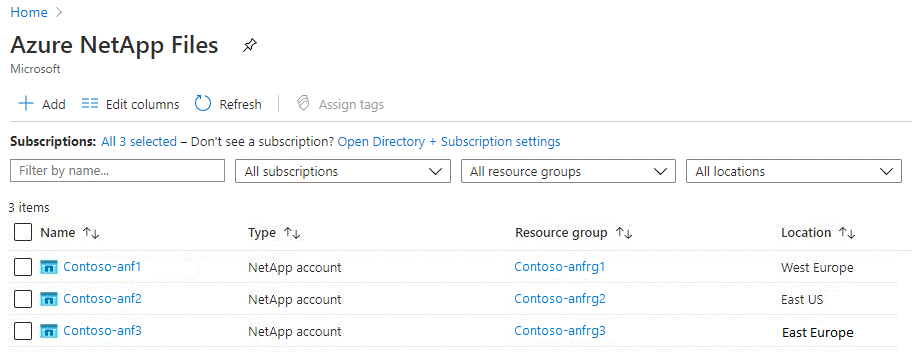Click the Contoso-anf1 NetApp account icon
Screen dimensions: 921x361
point(49,267)
